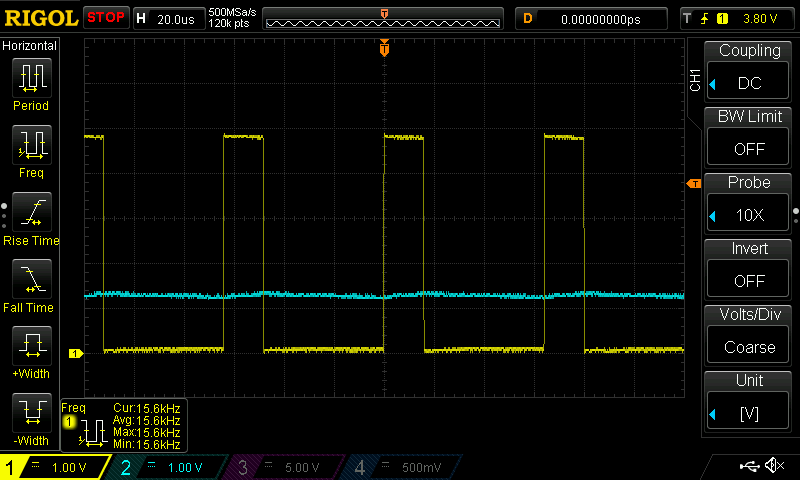Click the yellow channel 1 ground marker
800x480 pixels.
coord(76,353)
